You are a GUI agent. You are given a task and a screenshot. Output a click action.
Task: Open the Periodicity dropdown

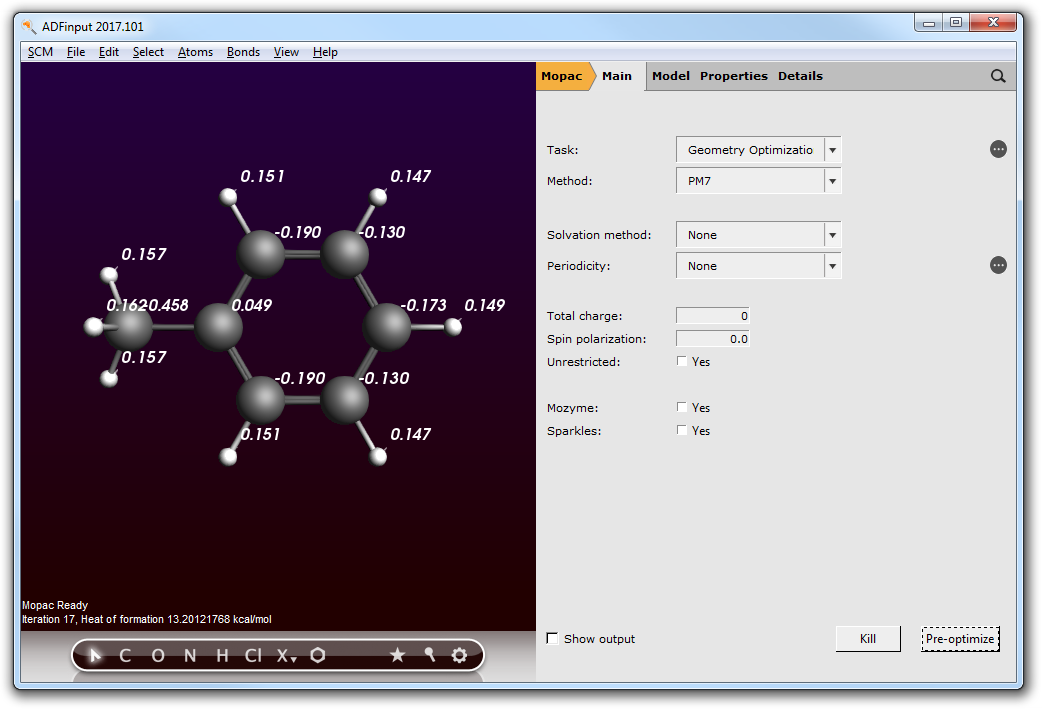tap(758, 266)
